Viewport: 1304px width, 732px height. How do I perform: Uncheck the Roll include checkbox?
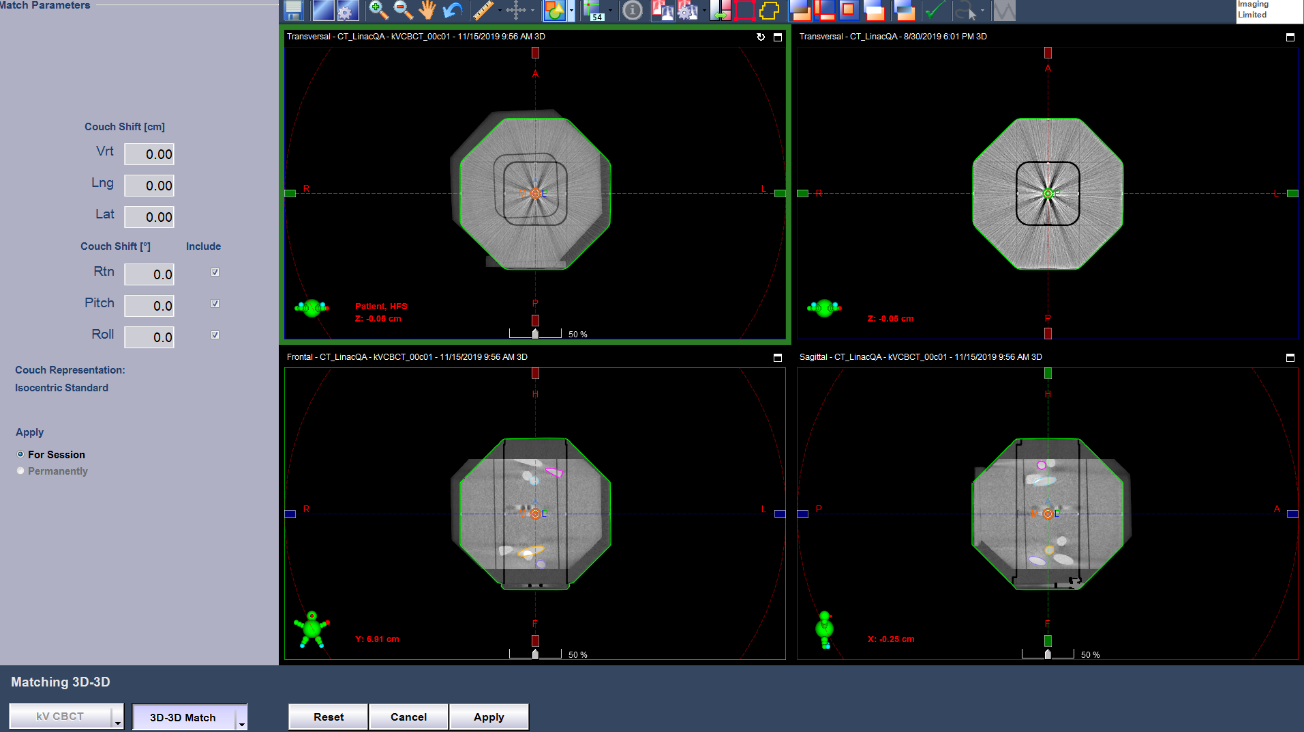pyautogui.click(x=215, y=335)
